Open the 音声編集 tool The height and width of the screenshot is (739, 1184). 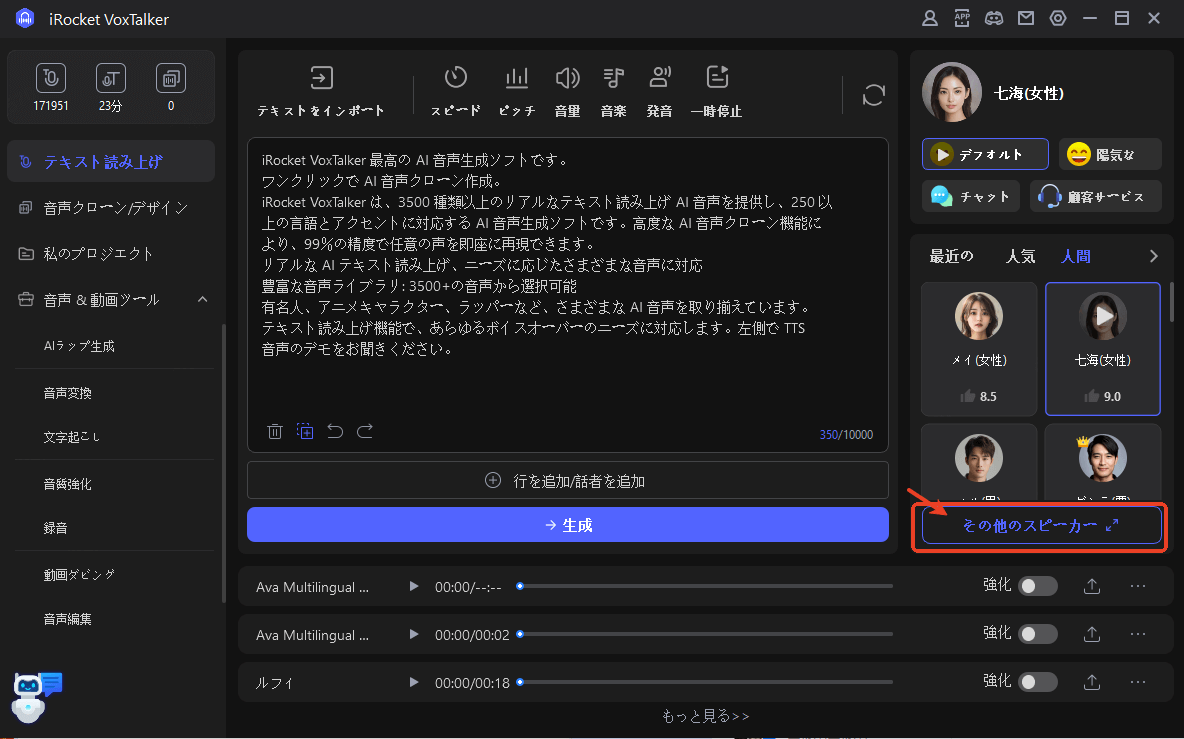click(x=67, y=619)
